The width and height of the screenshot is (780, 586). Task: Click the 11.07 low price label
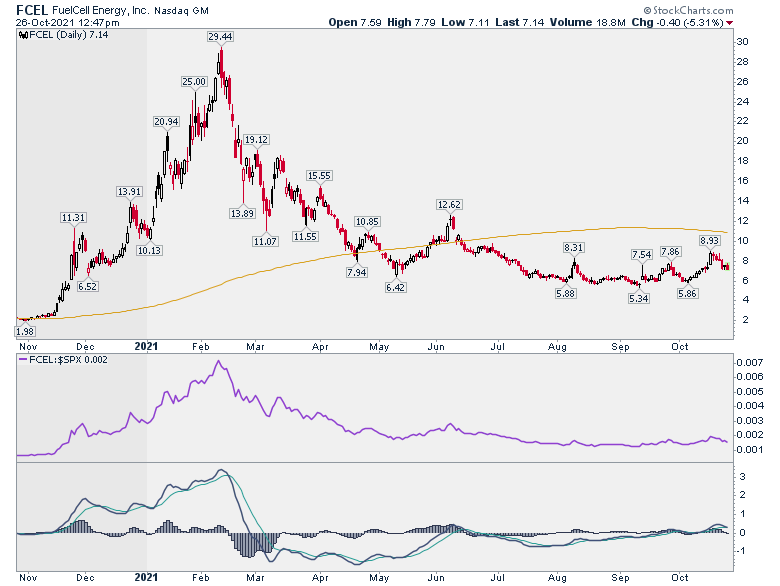pos(265,242)
